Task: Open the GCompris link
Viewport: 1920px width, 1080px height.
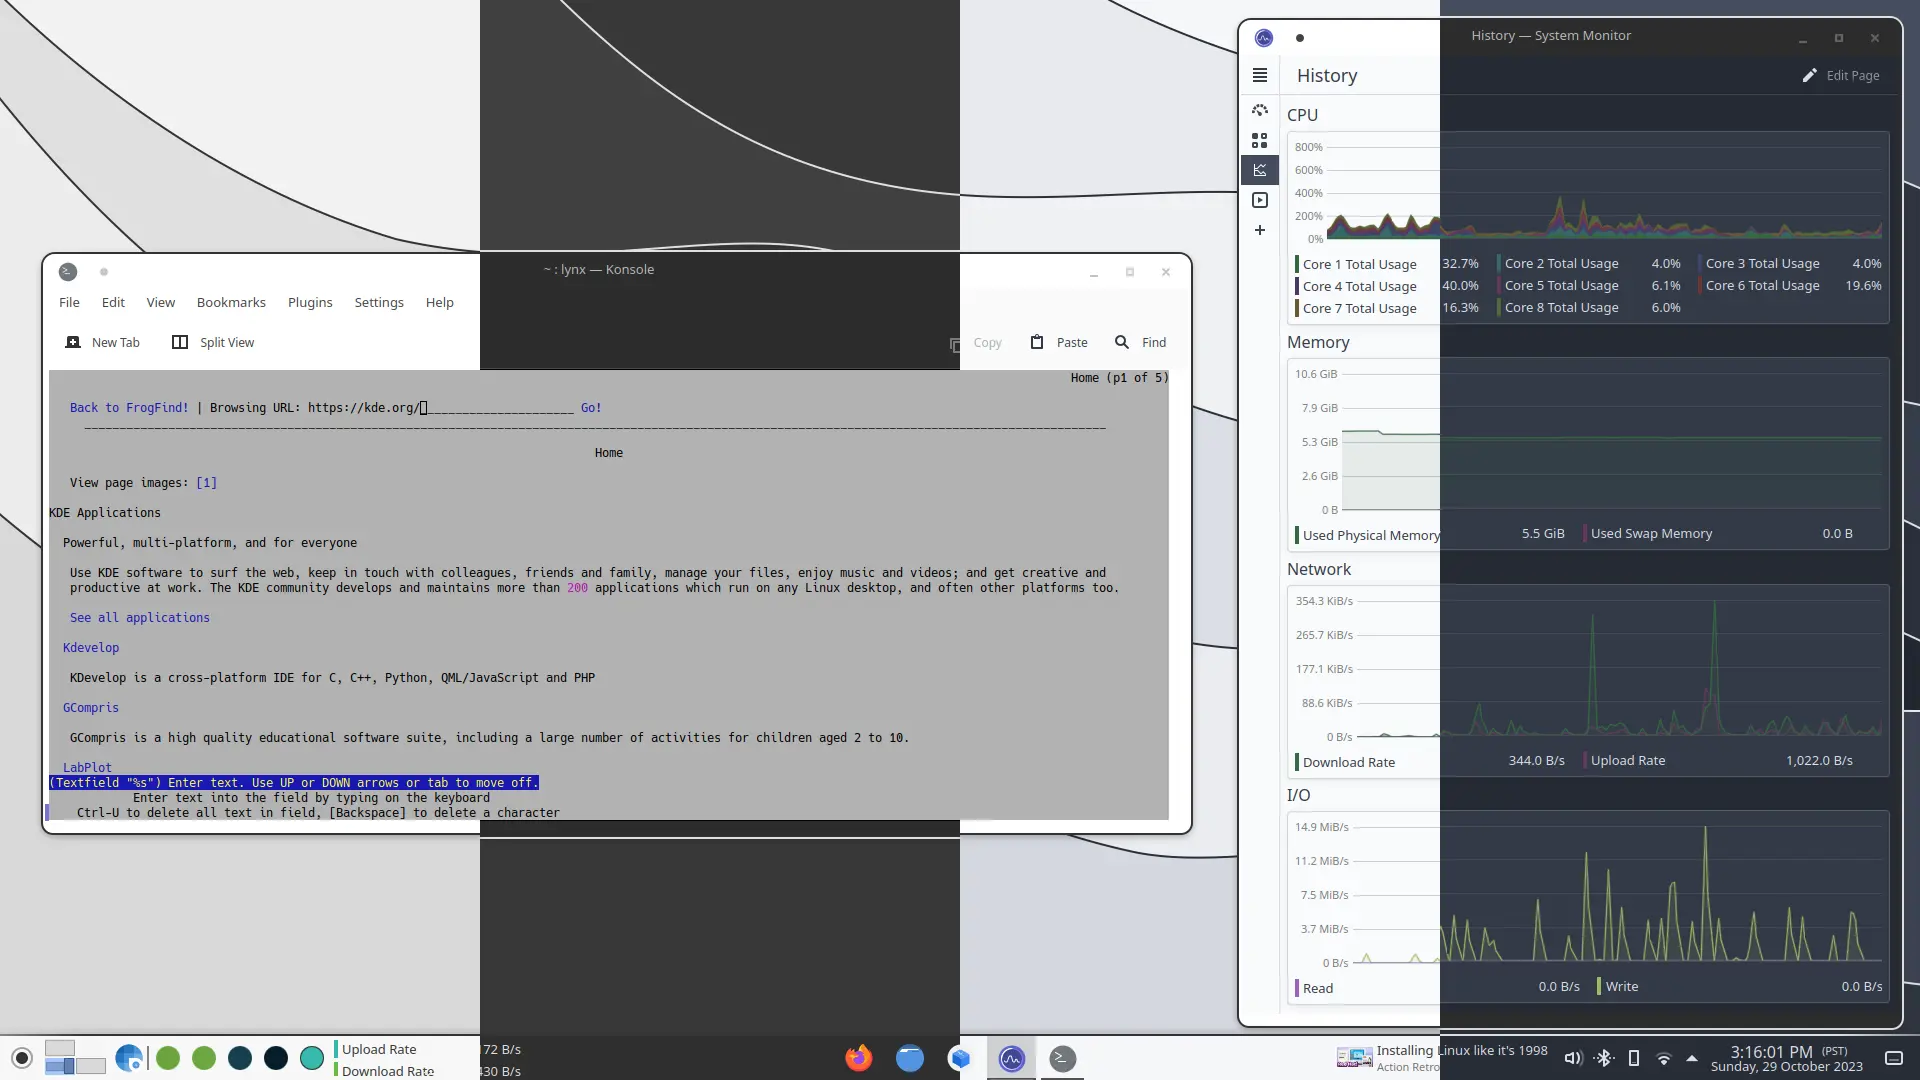Action: [91, 708]
